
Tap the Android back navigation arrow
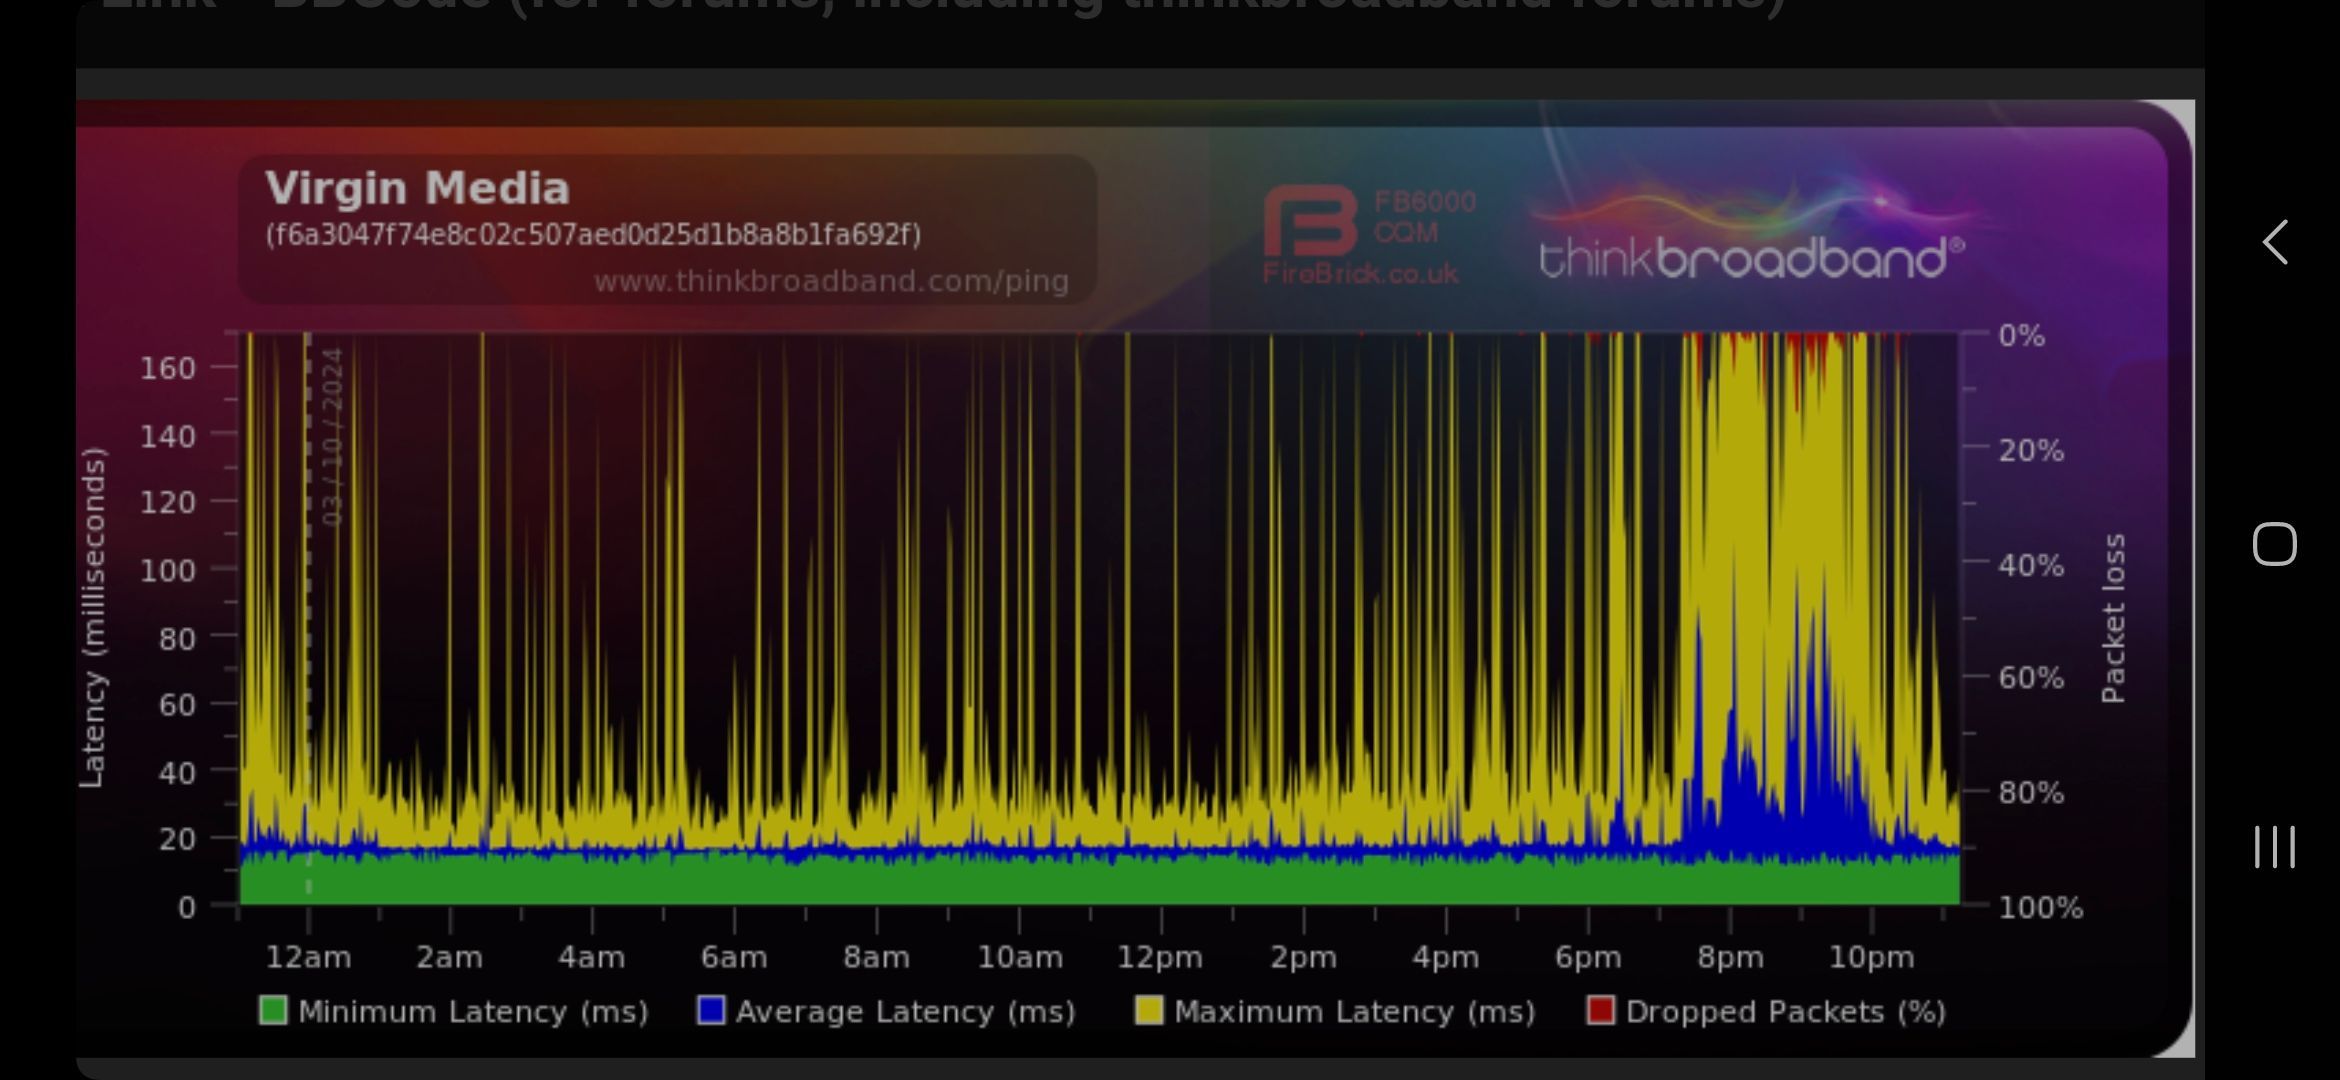2275,242
